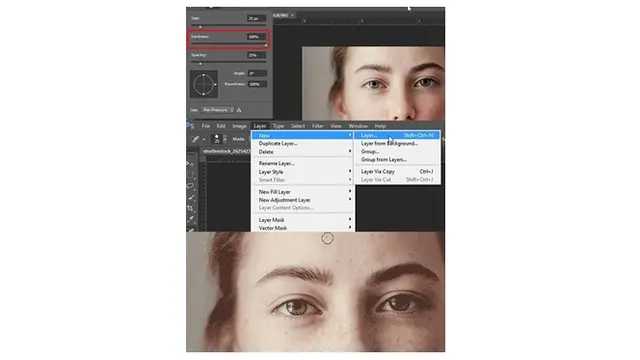Choose Group... in New submenu
The image size is (640, 360).
397,151
